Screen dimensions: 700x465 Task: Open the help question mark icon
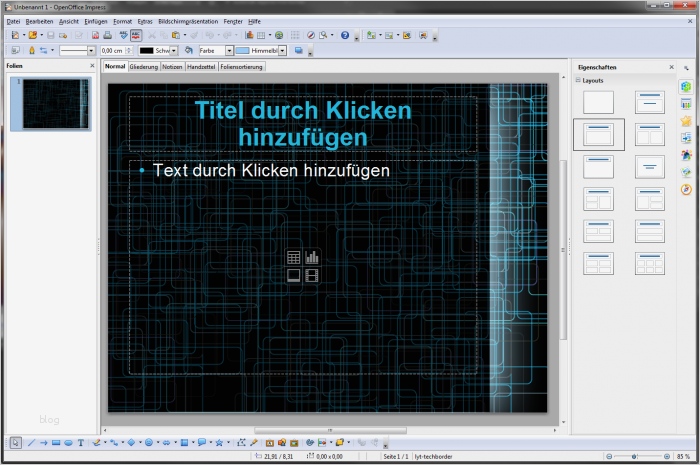[x=345, y=35]
